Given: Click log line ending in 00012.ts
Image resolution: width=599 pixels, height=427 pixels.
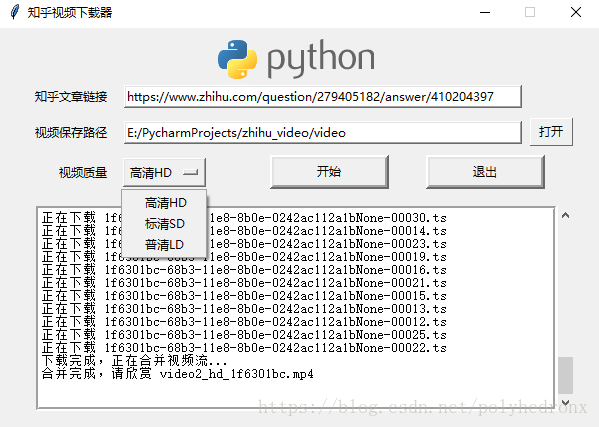Looking at the screenshot, I should 244,322.
